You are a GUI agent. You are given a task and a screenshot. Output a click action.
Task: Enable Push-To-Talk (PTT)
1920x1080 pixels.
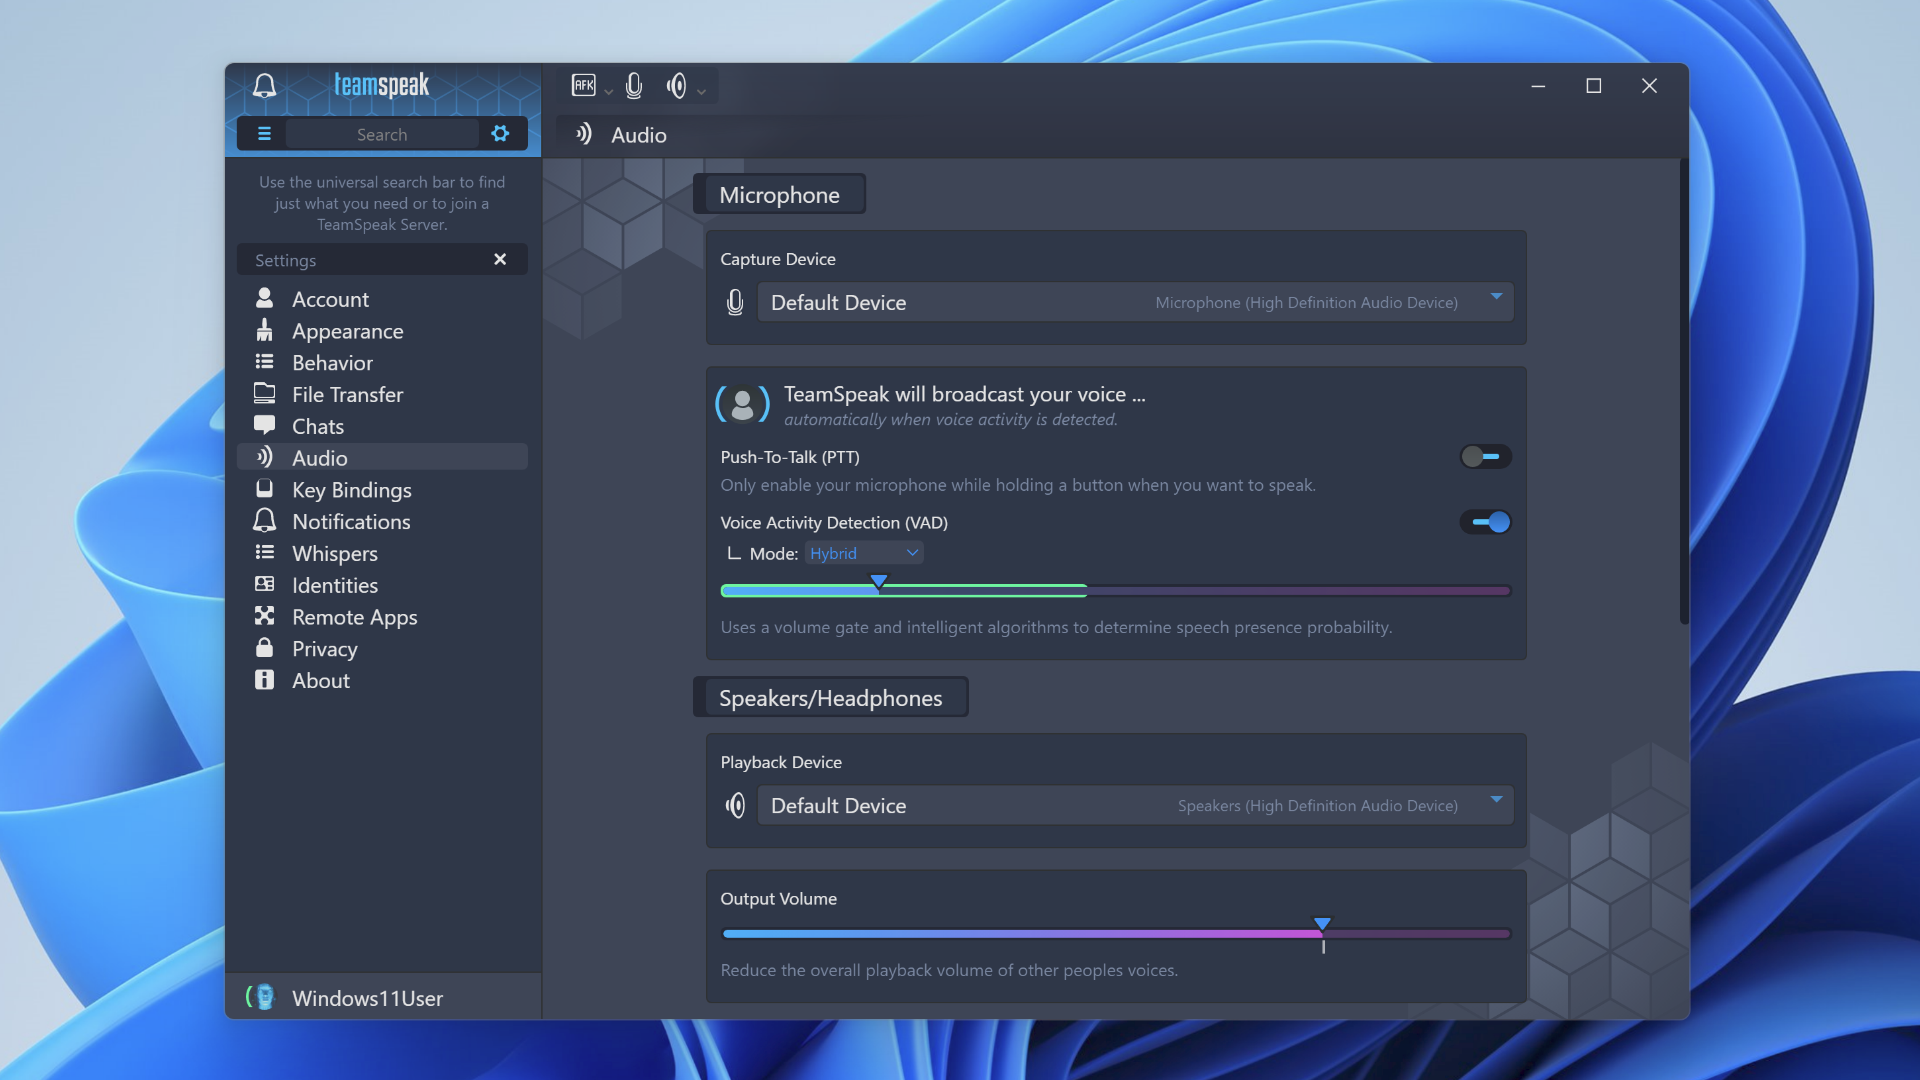1485,457
